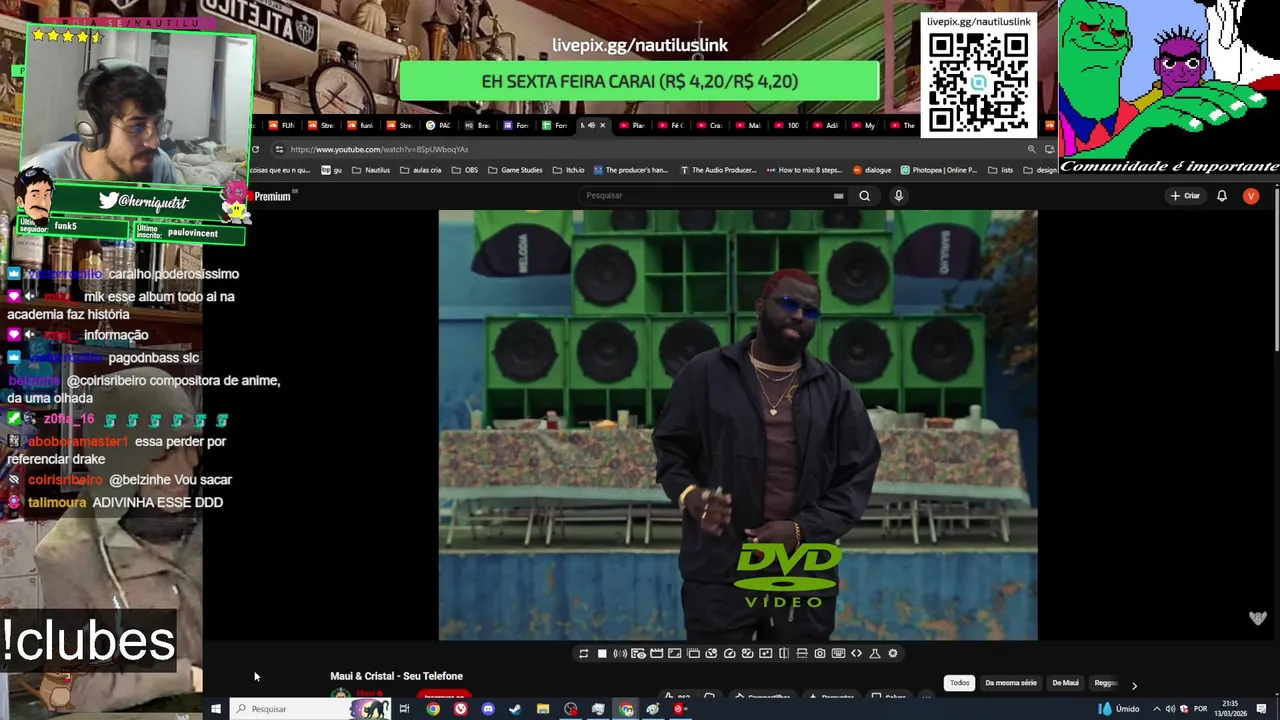The height and width of the screenshot is (720, 1280).
Task: Open Steam from the taskbar
Action: click(515, 709)
